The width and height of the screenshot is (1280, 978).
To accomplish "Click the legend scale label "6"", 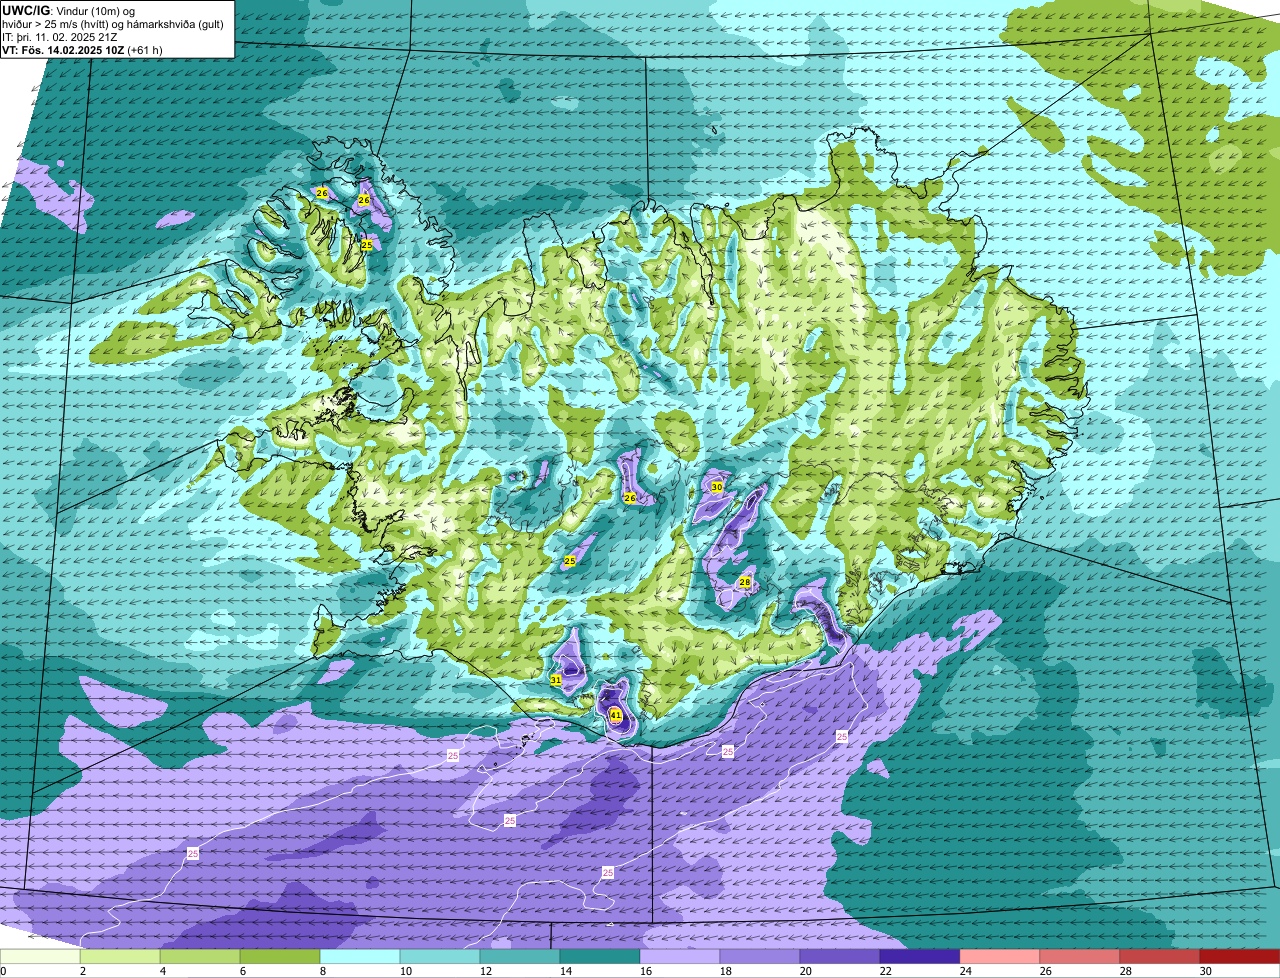I will (242, 971).
